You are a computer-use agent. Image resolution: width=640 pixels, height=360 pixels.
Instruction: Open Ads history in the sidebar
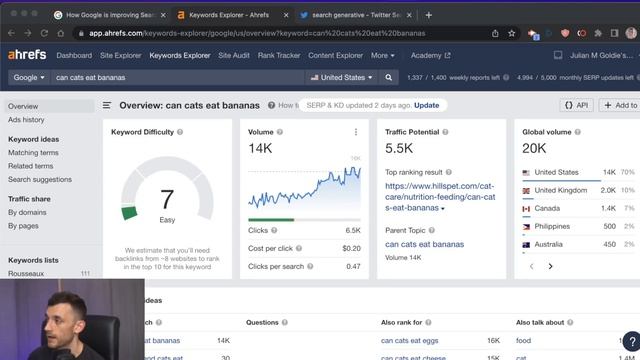(x=26, y=120)
